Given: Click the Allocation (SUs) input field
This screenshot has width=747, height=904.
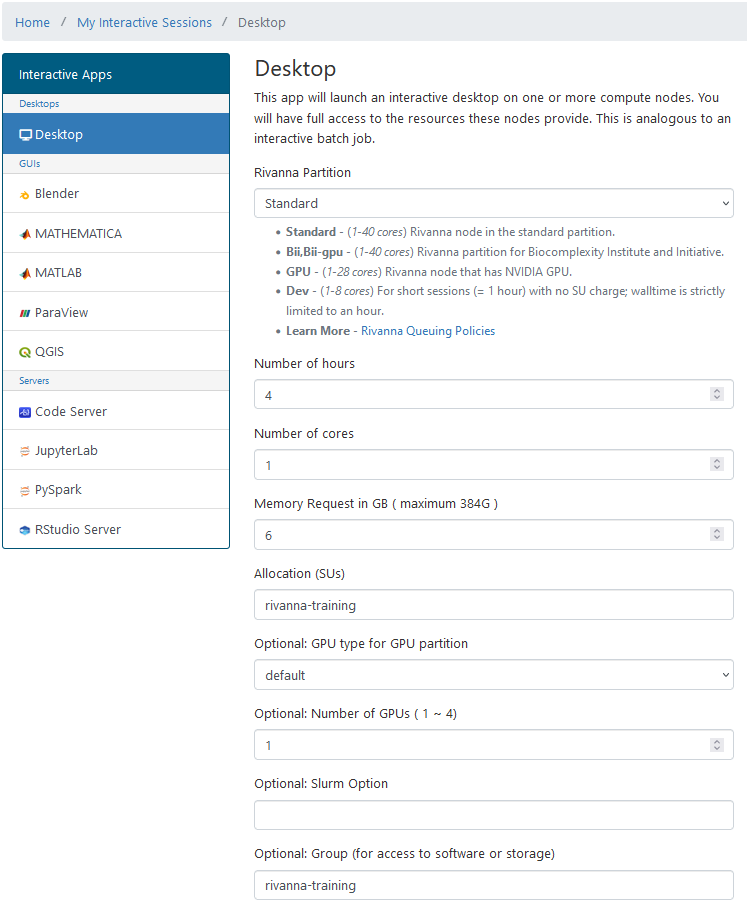Looking at the screenshot, I should 493,605.
